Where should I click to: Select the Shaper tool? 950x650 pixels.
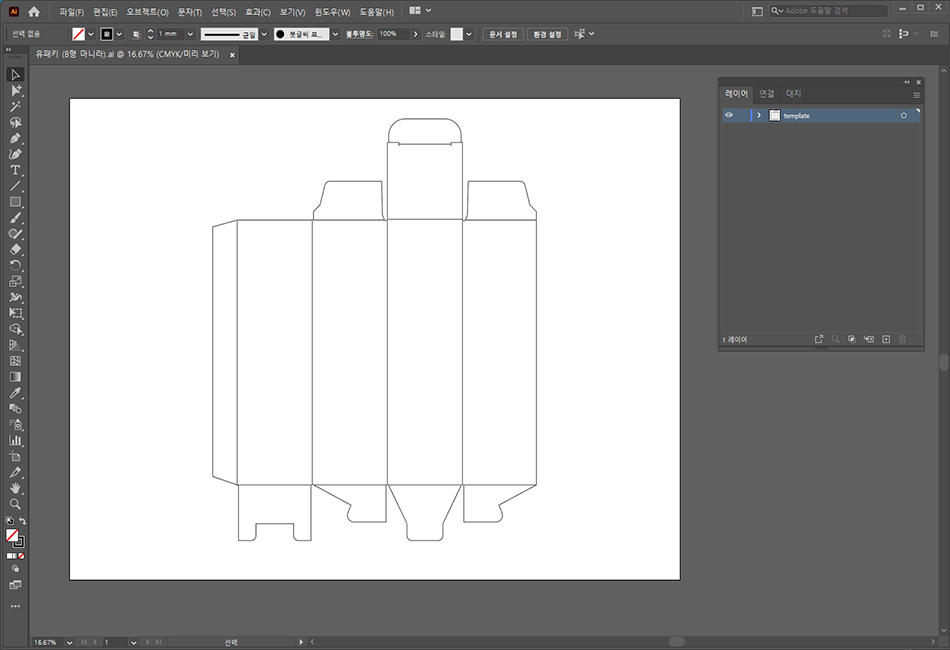[15, 234]
